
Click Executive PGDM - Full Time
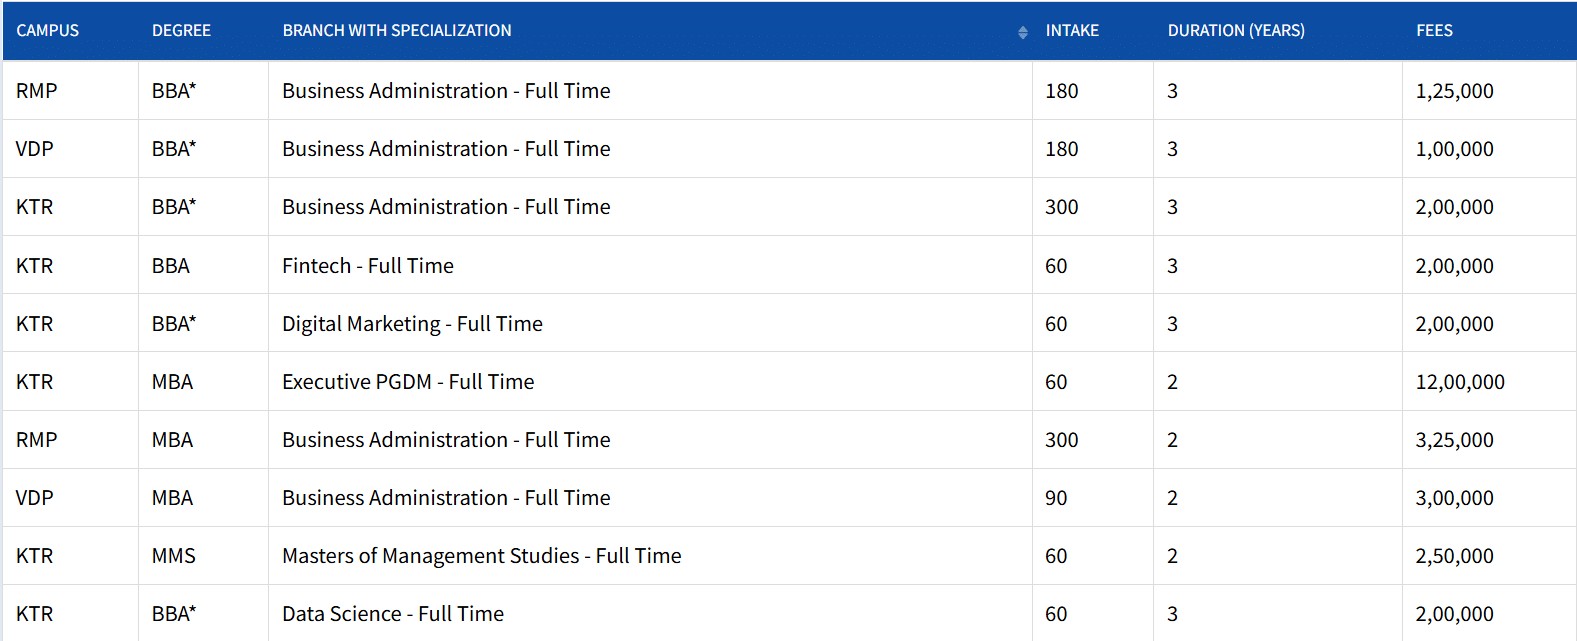pyautogui.click(x=408, y=382)
